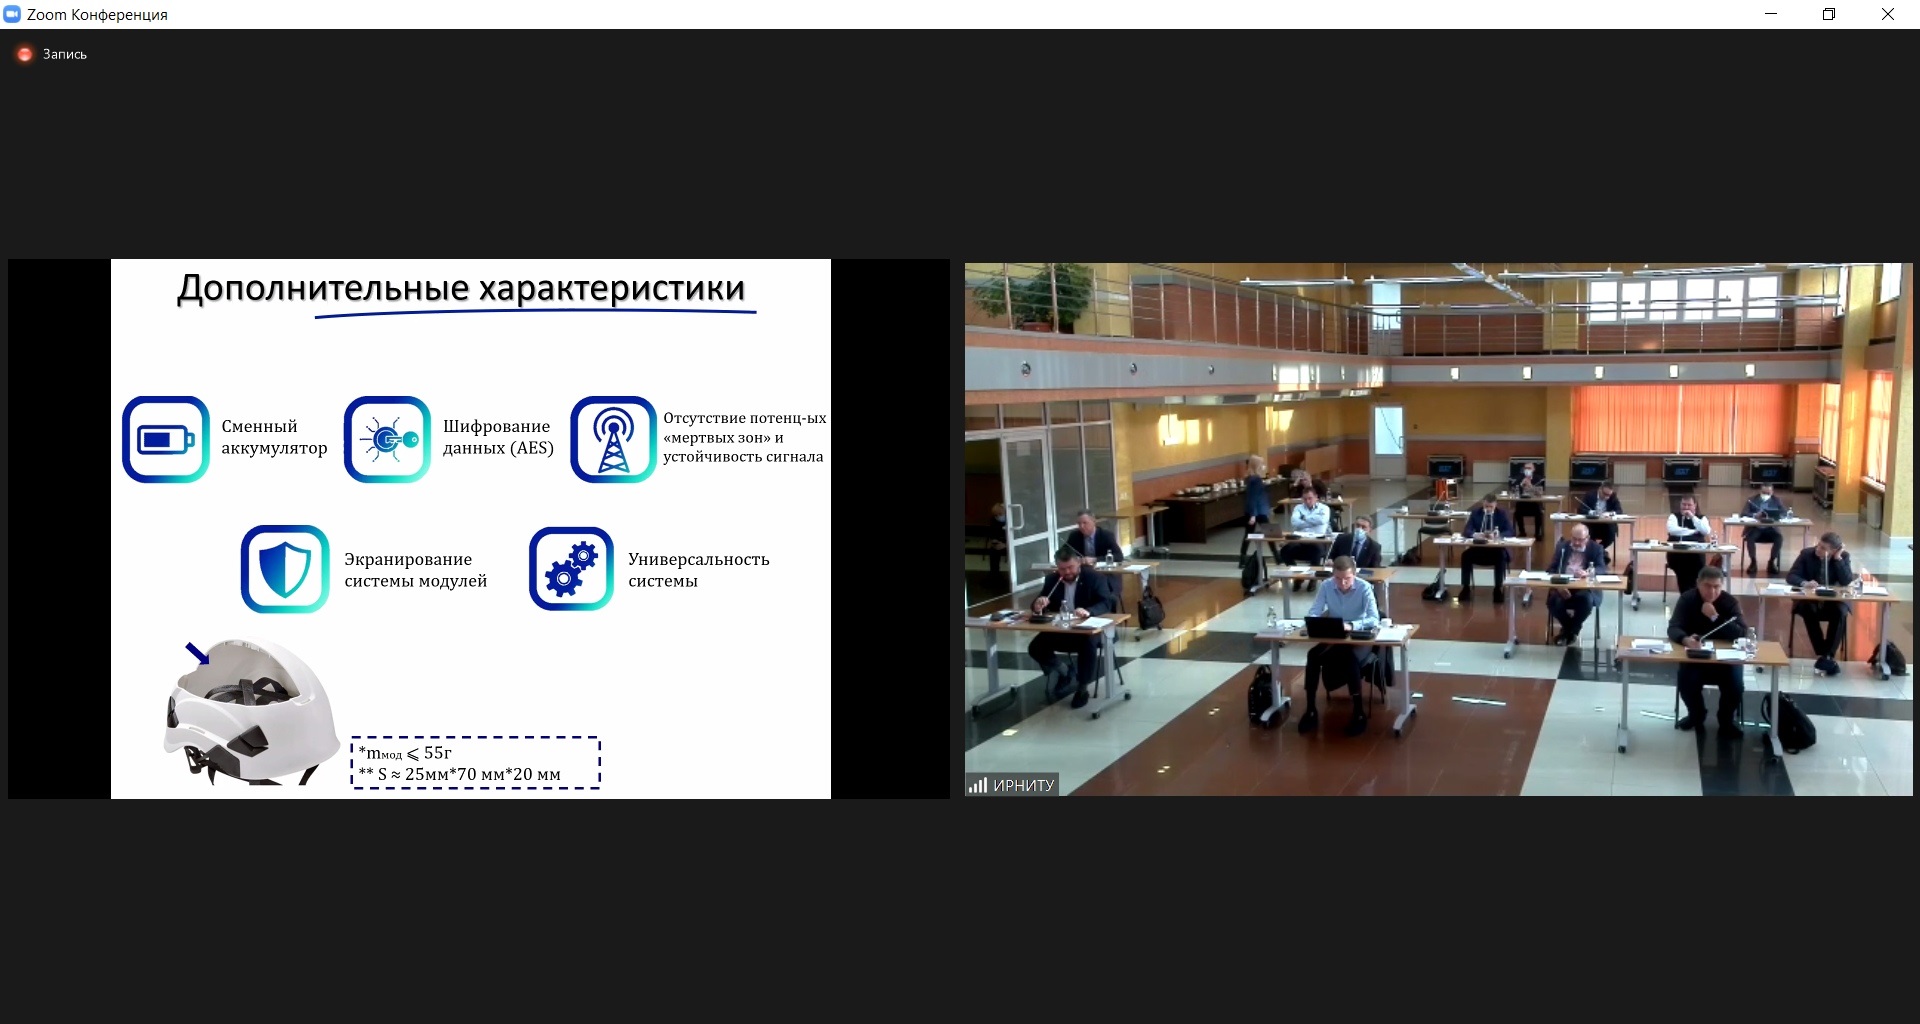Click the 'Экранирование системы модулей' text
The image size is (1920, 1024).
(x=416, y=570)
